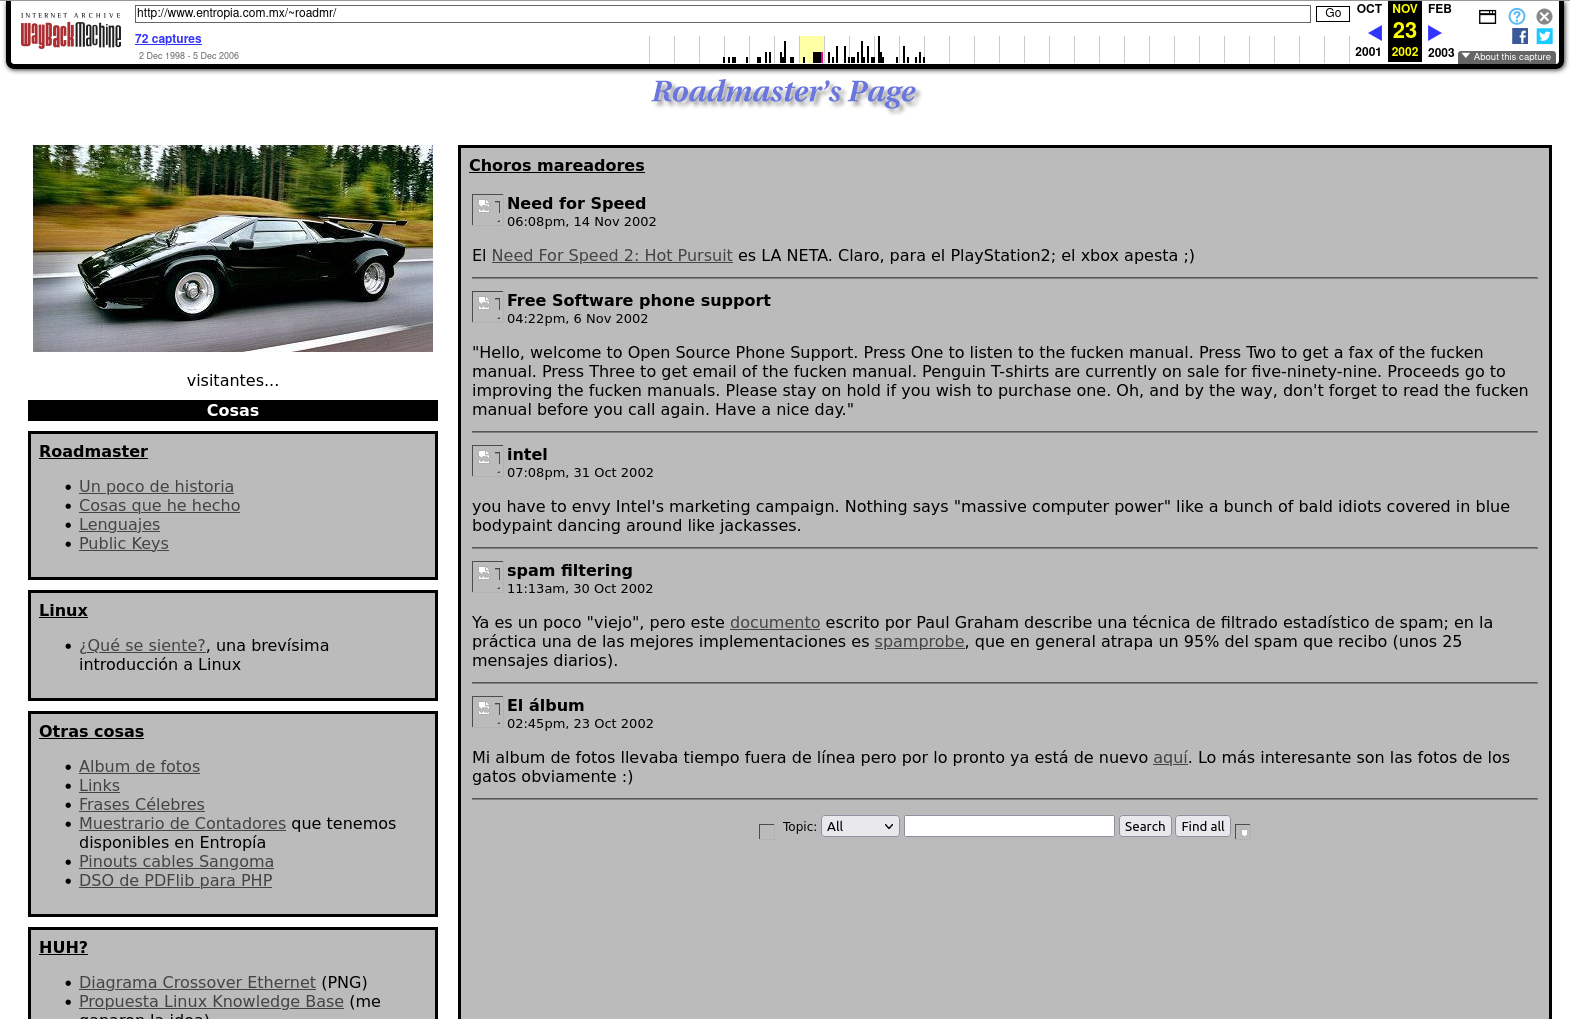This screenshot has width=1570, height=1019.
Task: Click Free Software phone support title
Action: [x=639, y=300]
